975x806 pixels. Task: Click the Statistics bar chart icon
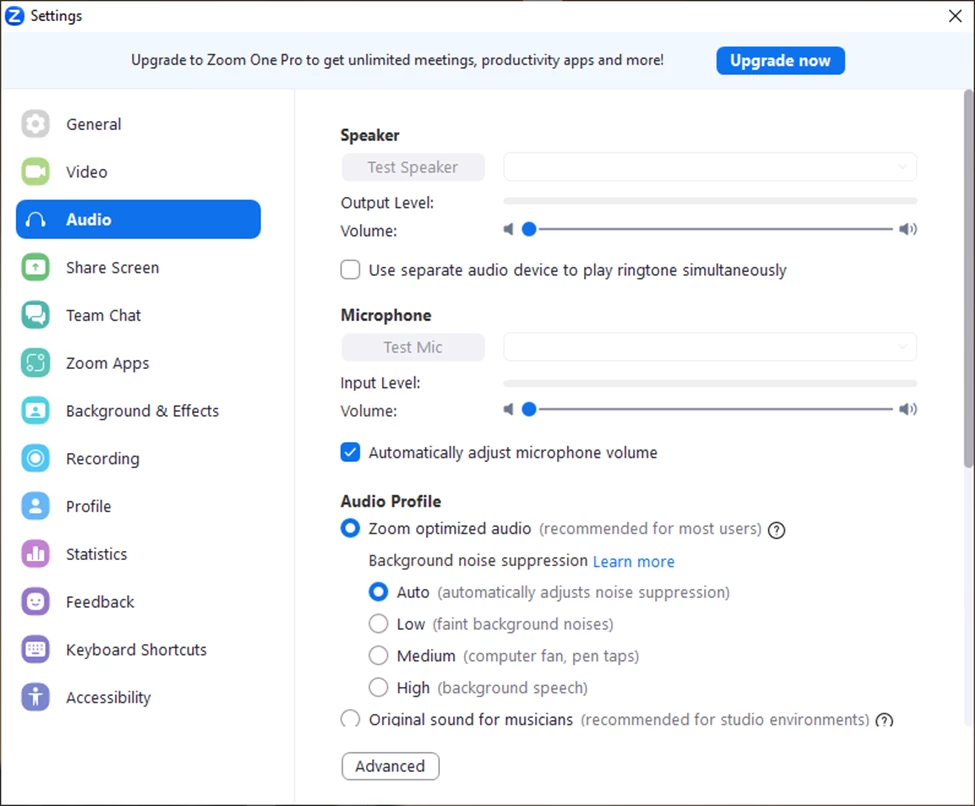click(35, 554)
